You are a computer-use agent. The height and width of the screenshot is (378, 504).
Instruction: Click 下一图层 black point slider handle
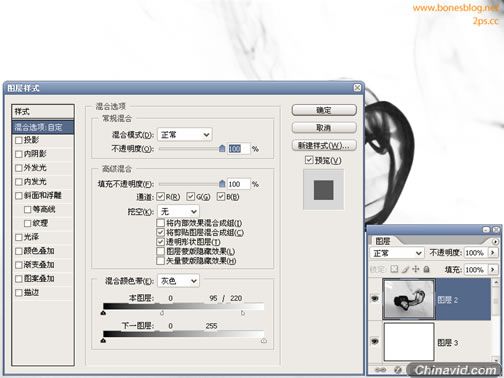click(x=103, y=341)
